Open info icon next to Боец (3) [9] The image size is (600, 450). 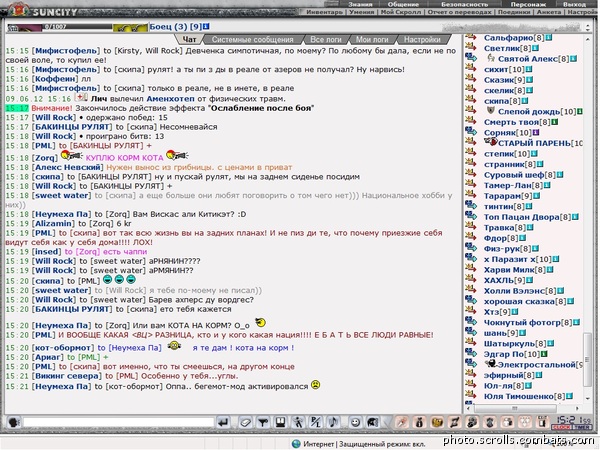click(x=206, y=26)
